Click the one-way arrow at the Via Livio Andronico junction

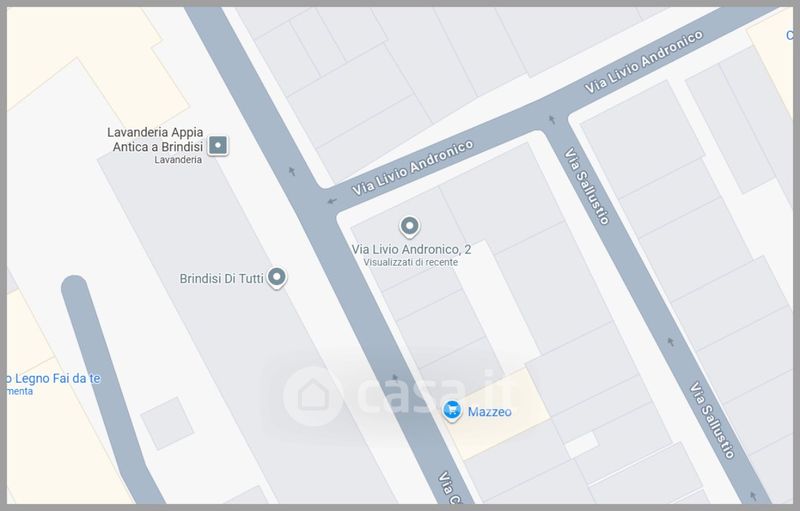click(x=332, y=201)
